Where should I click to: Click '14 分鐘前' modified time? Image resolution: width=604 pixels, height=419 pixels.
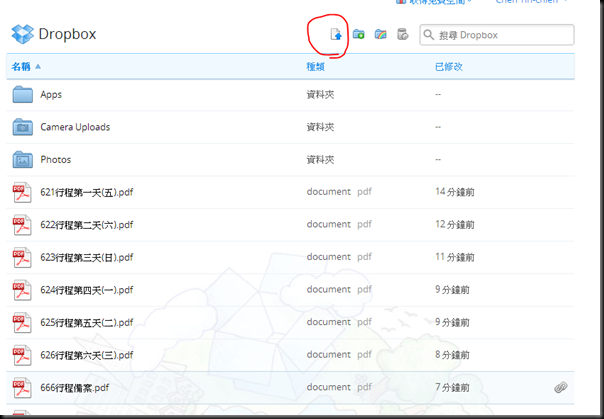[x=455, y=192]
